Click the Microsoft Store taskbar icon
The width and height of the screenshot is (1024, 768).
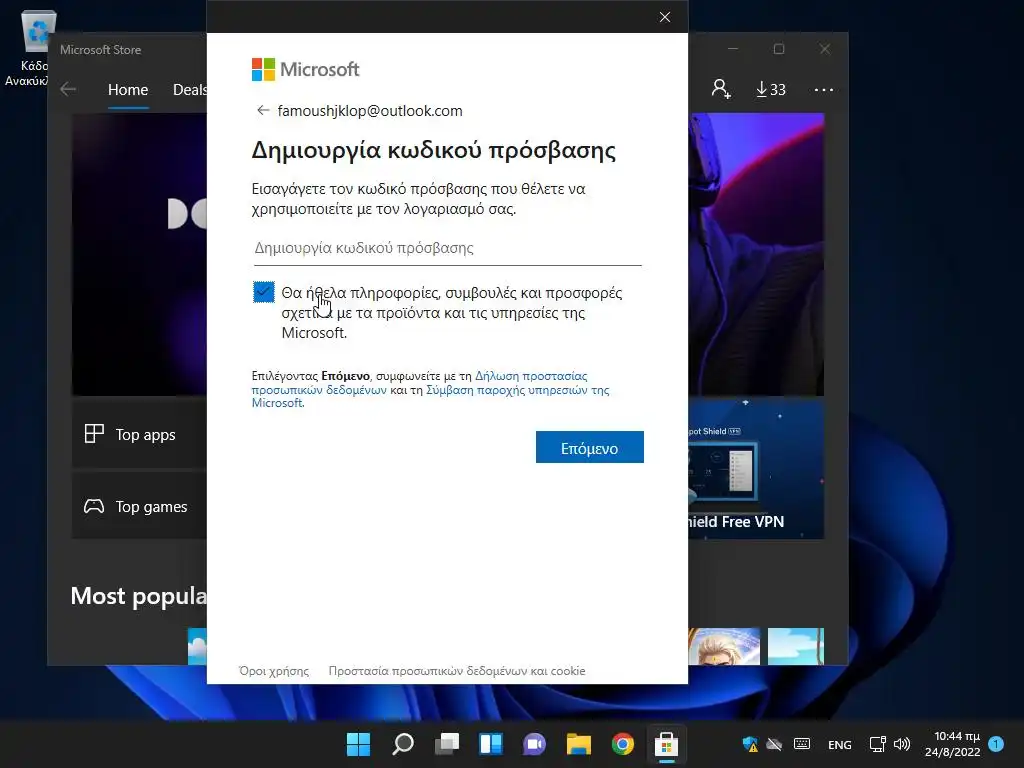666,744
